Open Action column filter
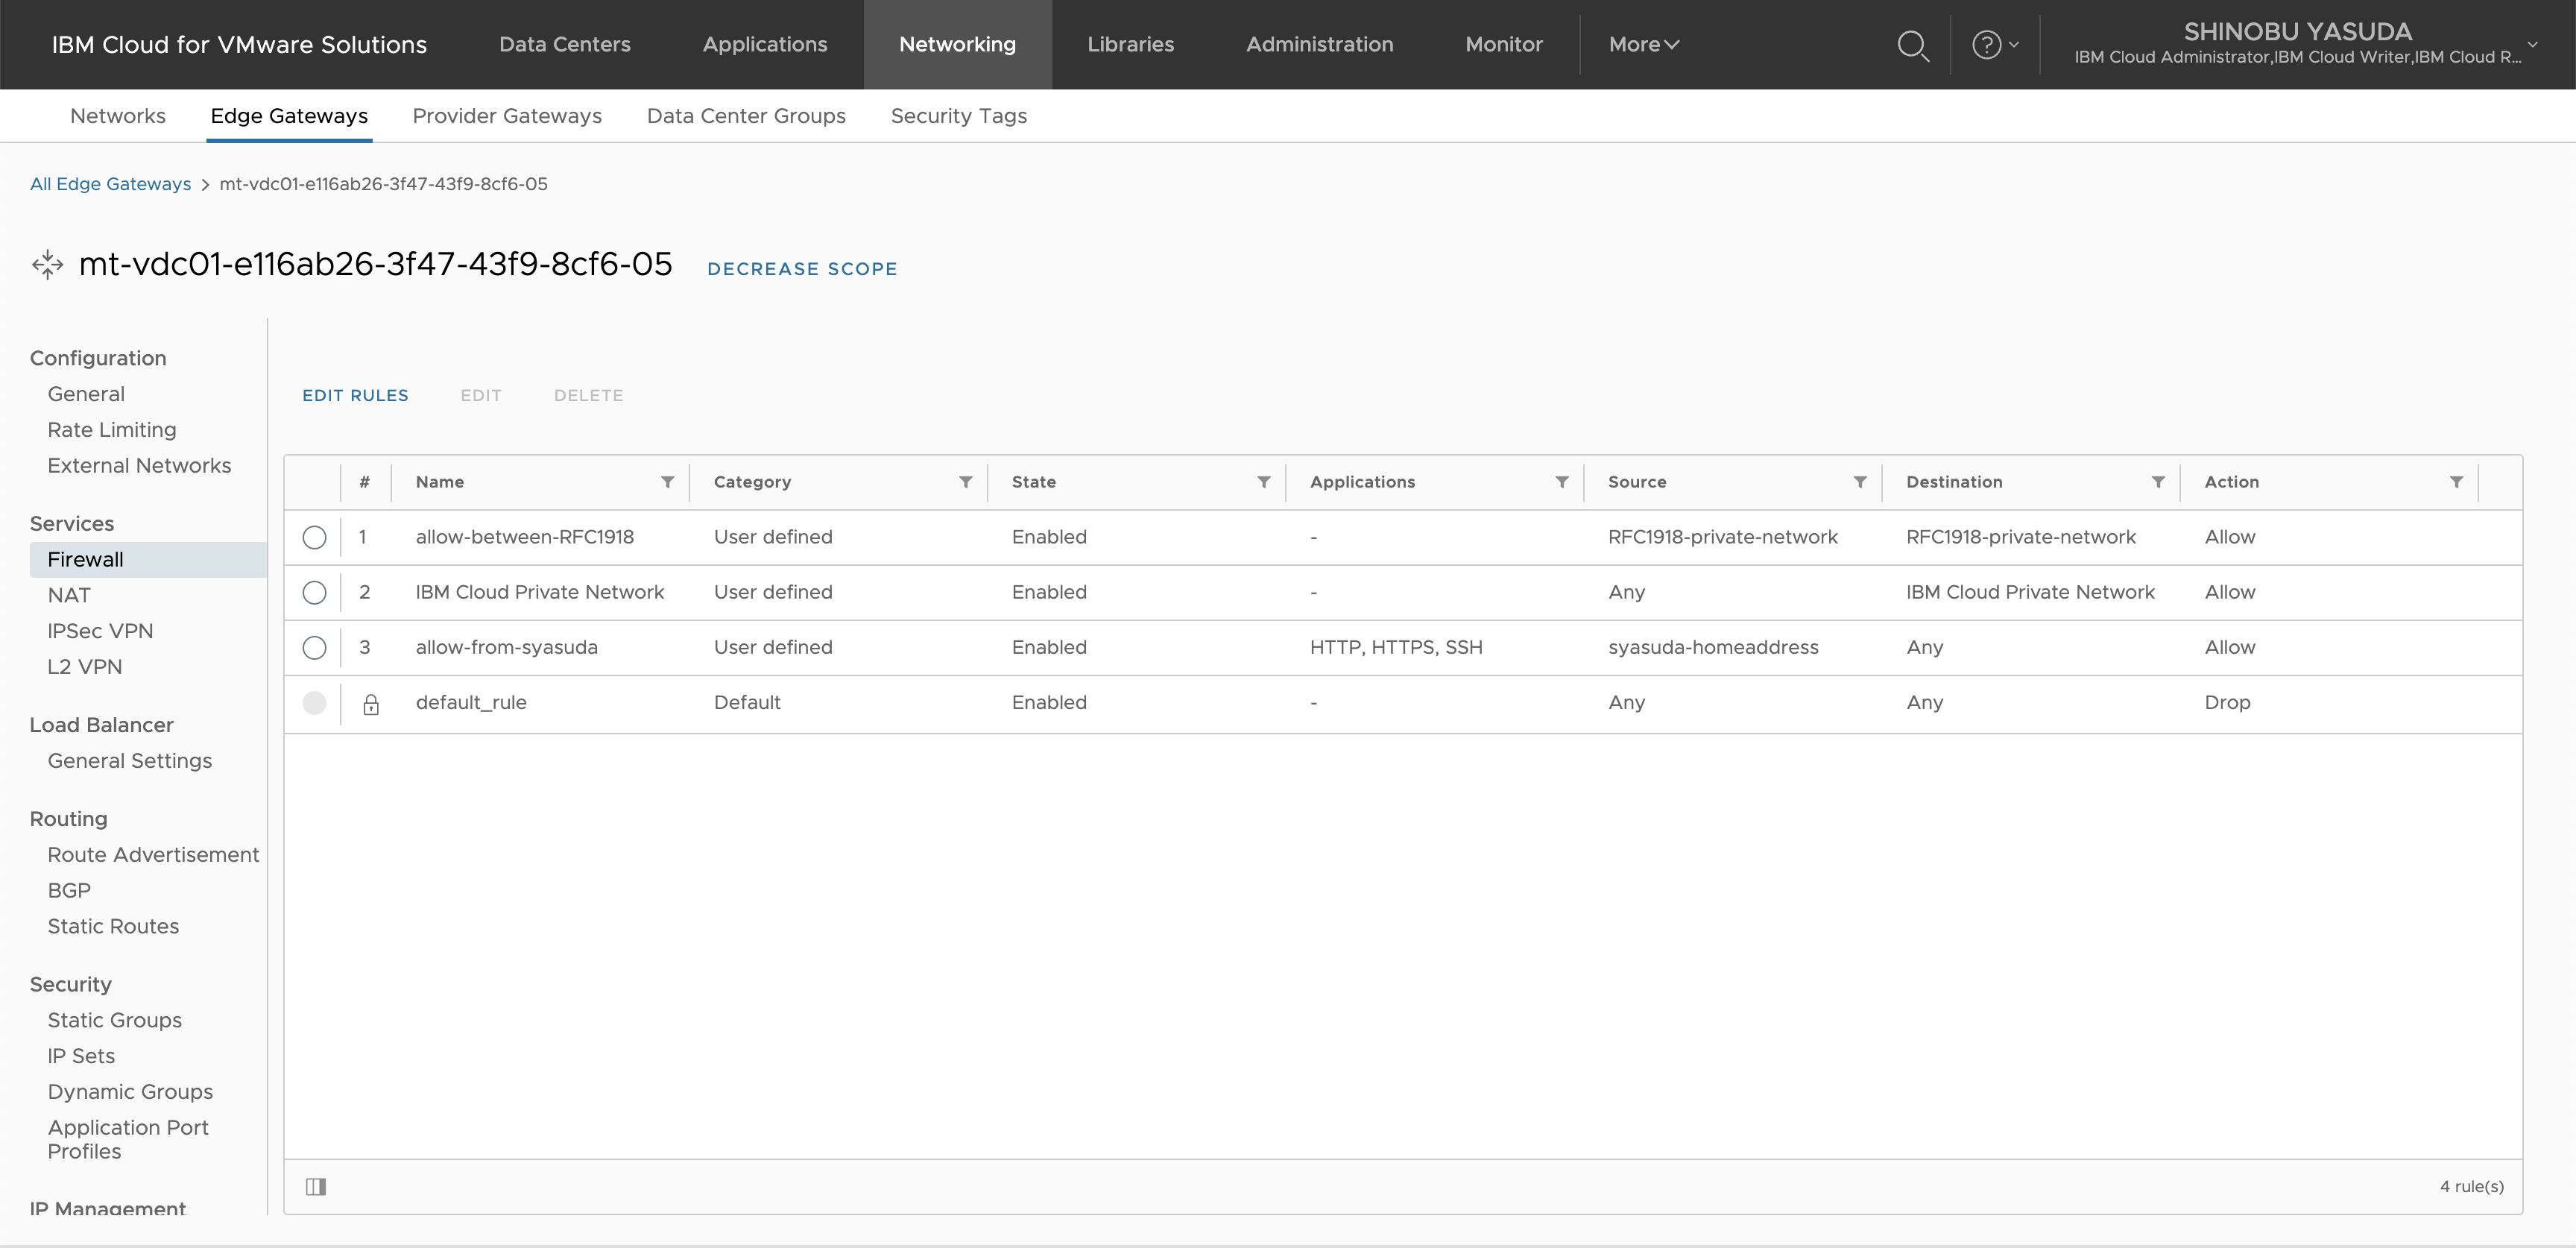Viewport: 2576px width, 1248px height. [x=2455, y=482]
